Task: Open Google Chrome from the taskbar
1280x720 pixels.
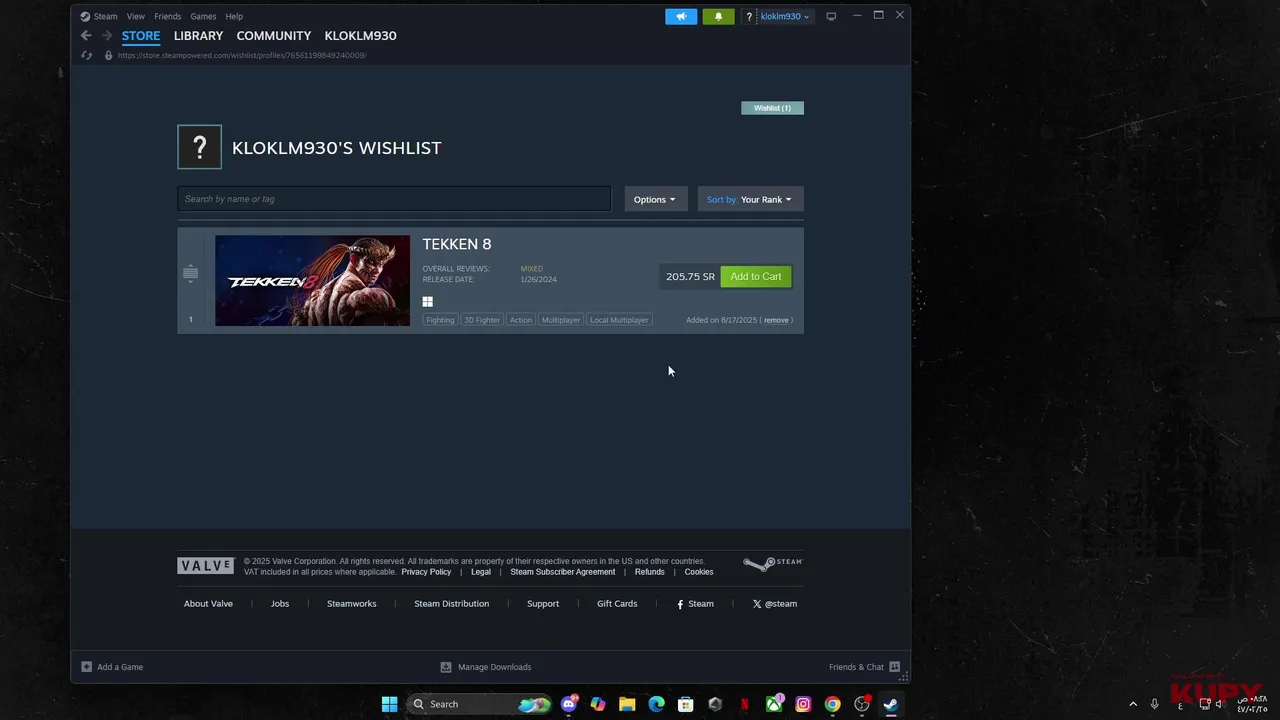Action: pyautogui.click(x=832, y=704)
